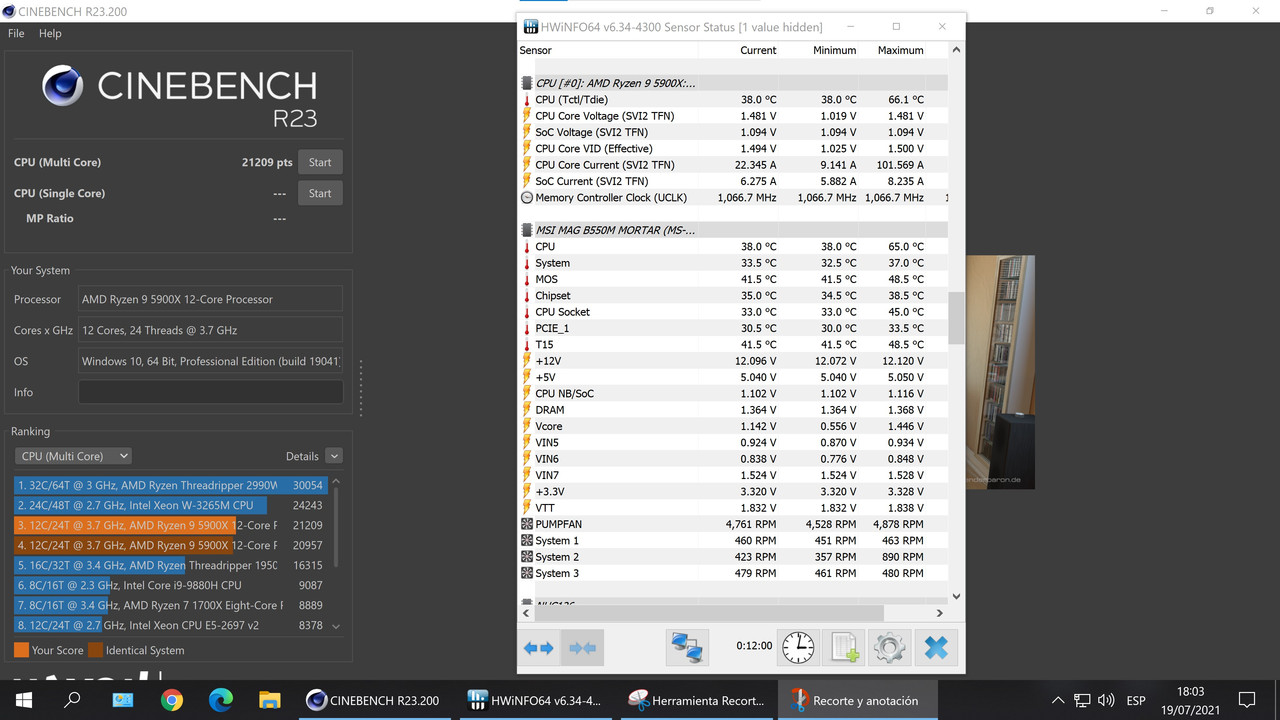Click the network icon in the system tray
This screenshot has height=720, width=1280.
1082,700
